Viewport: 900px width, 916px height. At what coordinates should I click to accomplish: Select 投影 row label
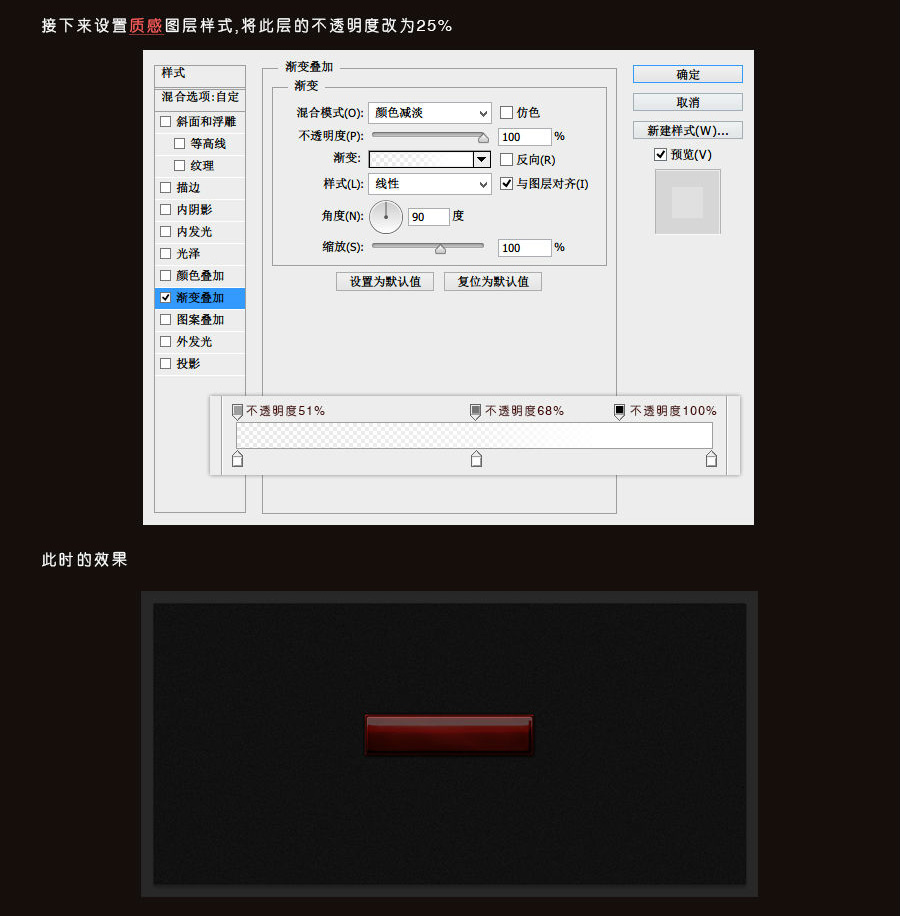click(x=188, y=363)
